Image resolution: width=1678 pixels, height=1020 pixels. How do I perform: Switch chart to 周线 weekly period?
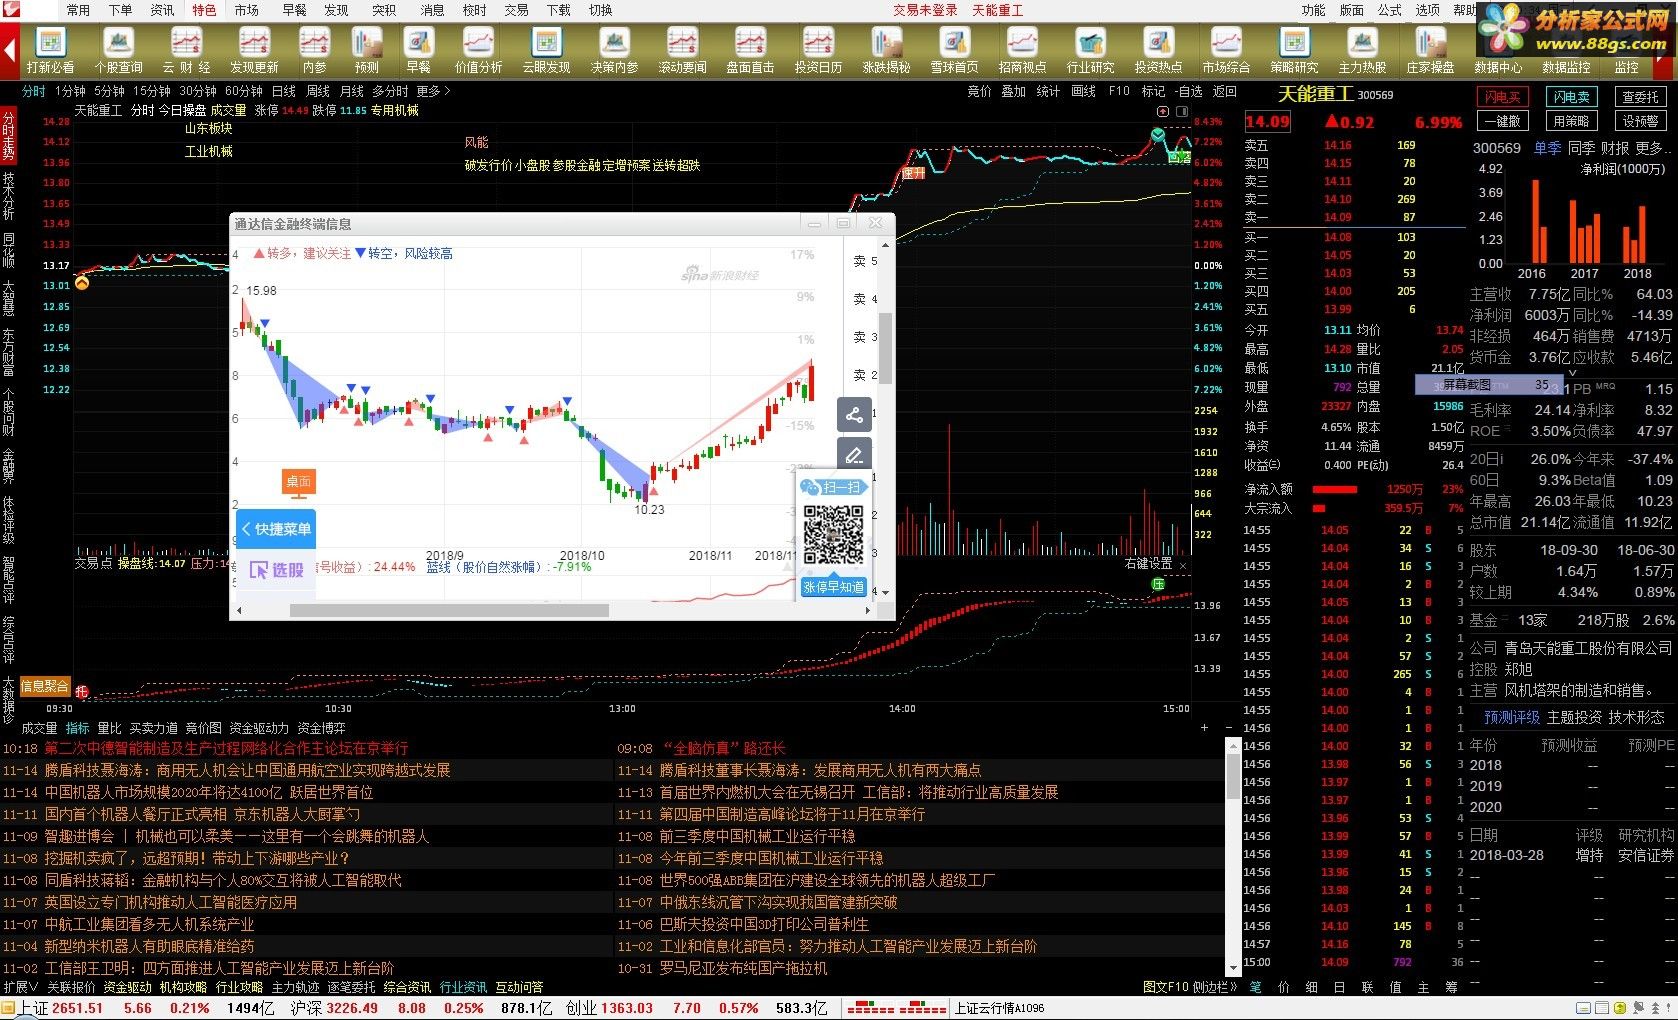pyautogui.click(x=318, y=91)
